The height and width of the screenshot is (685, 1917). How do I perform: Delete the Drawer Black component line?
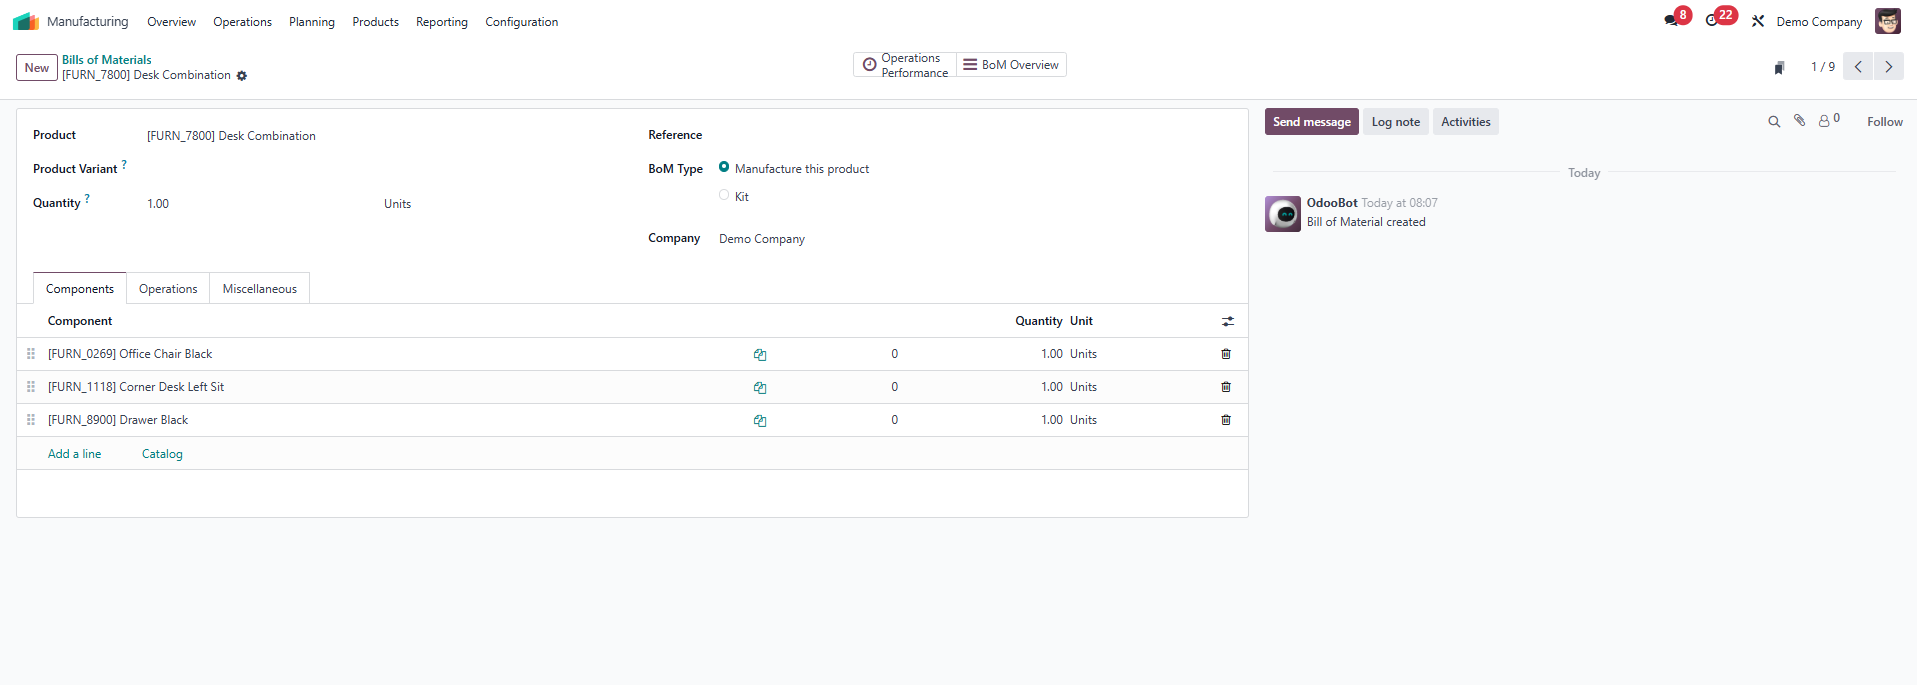click(1226, 420)
